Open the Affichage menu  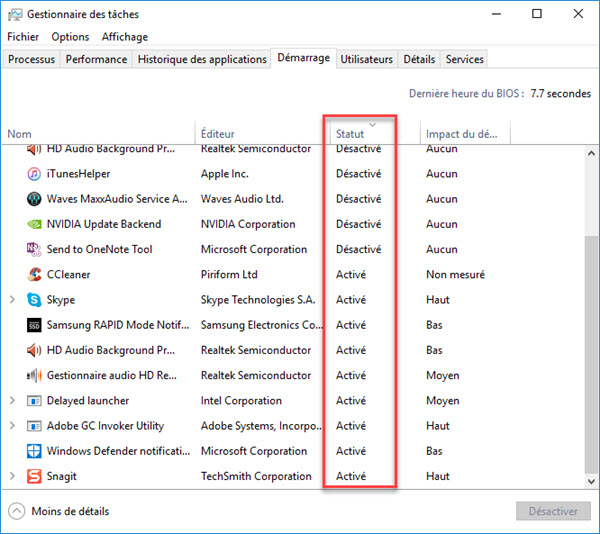tap(124, 37)
